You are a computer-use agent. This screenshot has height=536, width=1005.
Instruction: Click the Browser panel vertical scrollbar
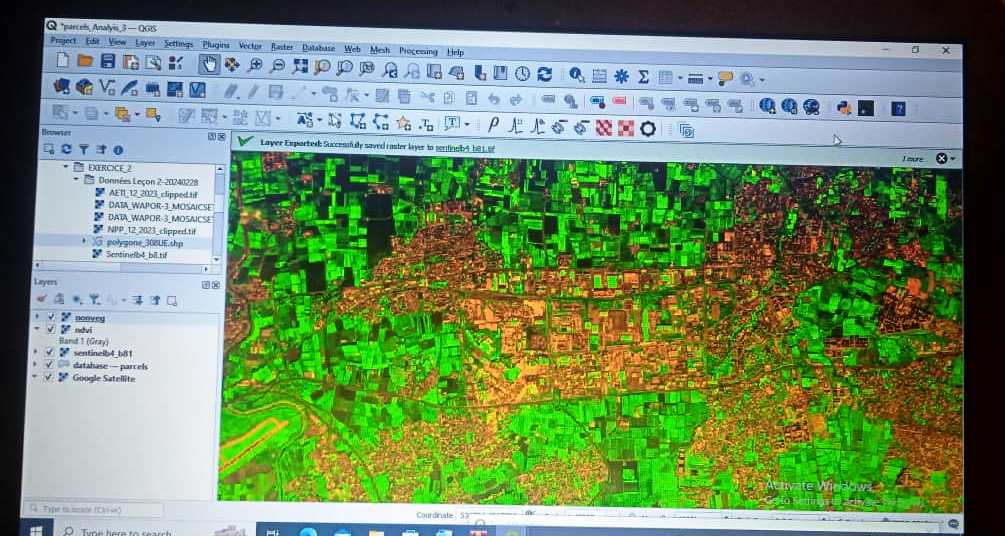click(x=220, y=212)
